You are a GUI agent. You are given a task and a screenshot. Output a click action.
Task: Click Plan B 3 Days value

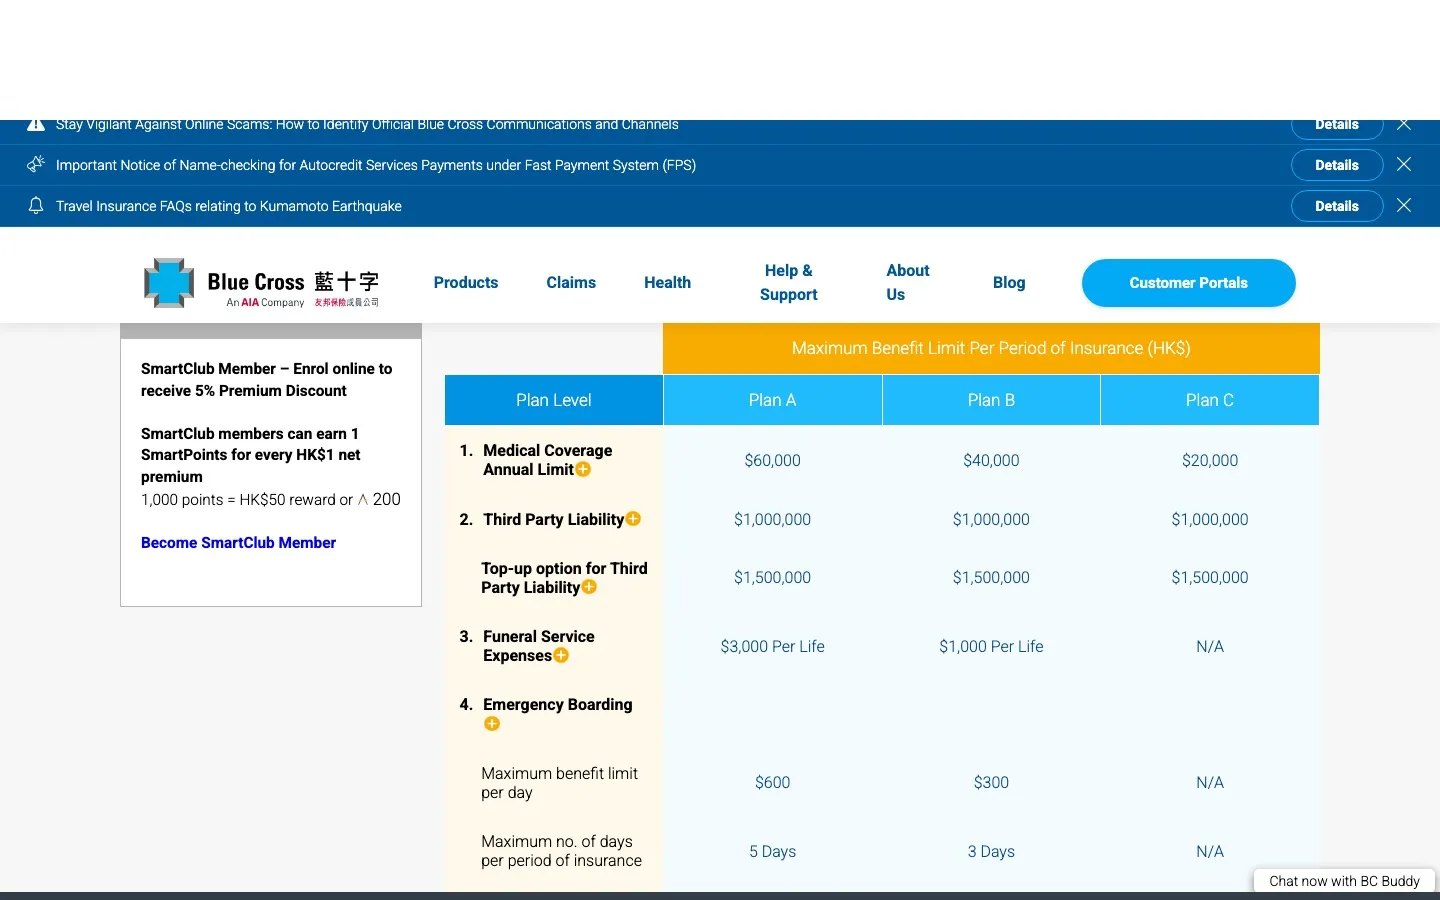[991, 851]
